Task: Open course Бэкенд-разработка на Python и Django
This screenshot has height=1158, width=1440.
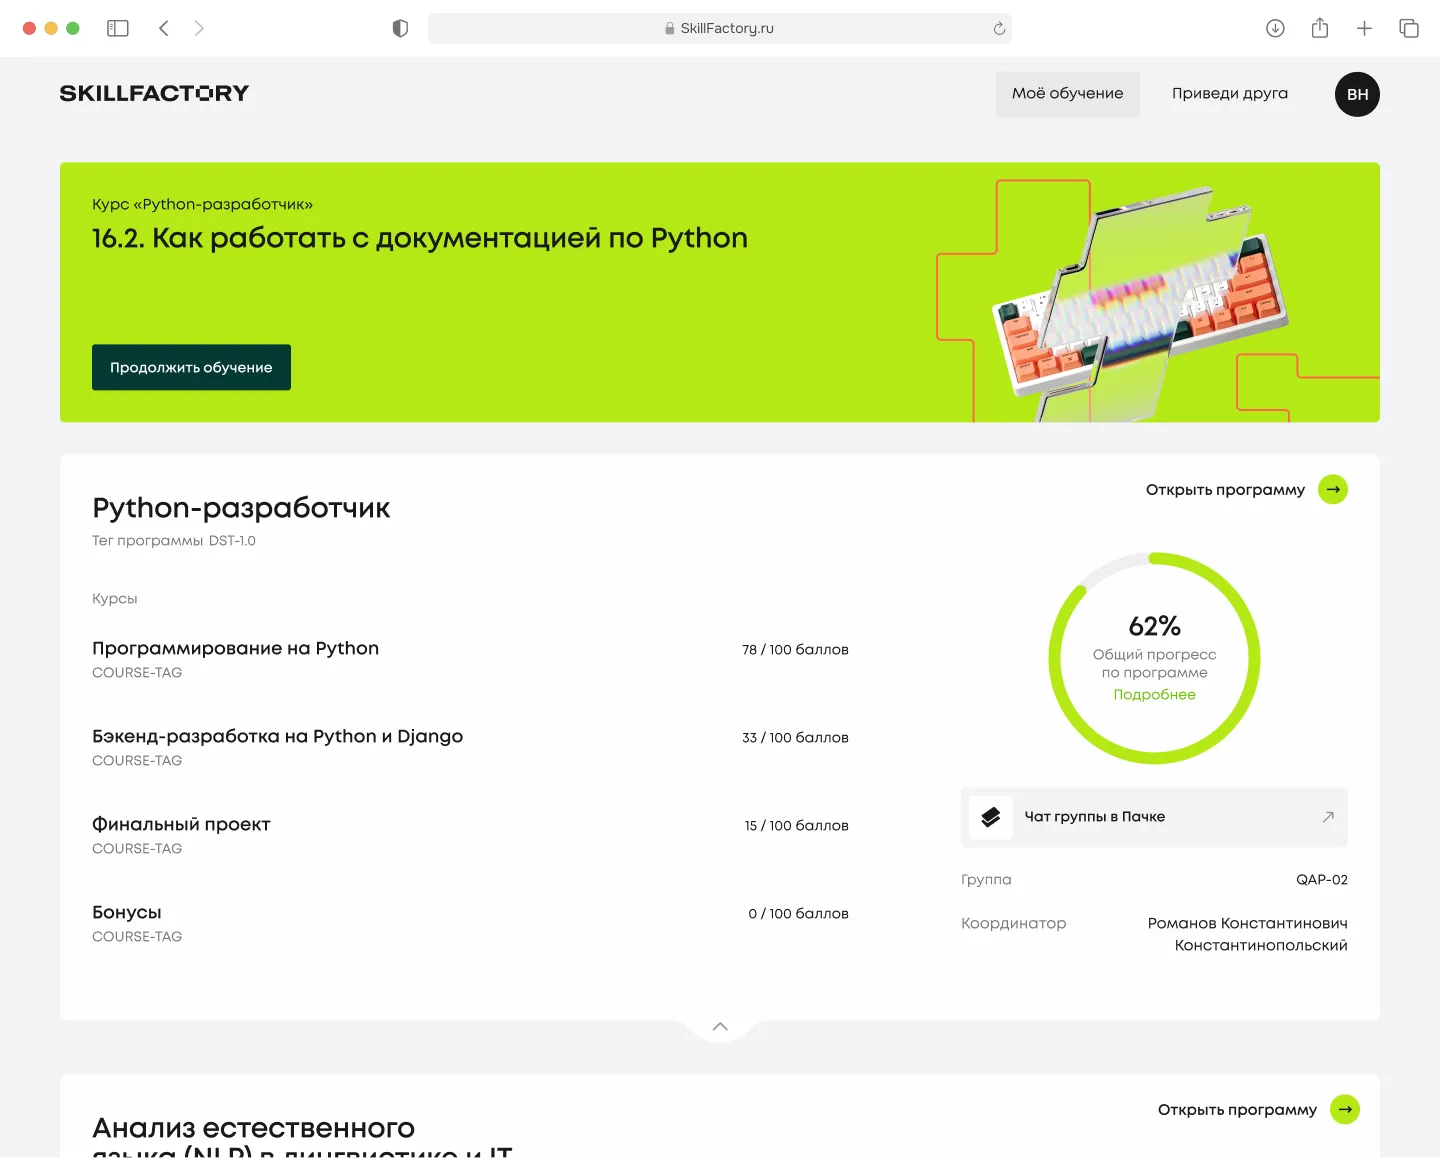Action: [x=277, y=736]
